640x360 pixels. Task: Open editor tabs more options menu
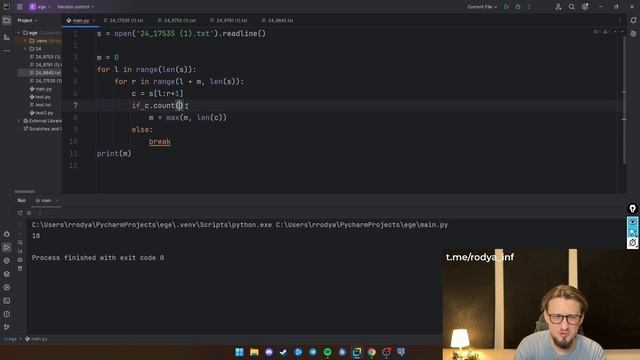[620, 20]
